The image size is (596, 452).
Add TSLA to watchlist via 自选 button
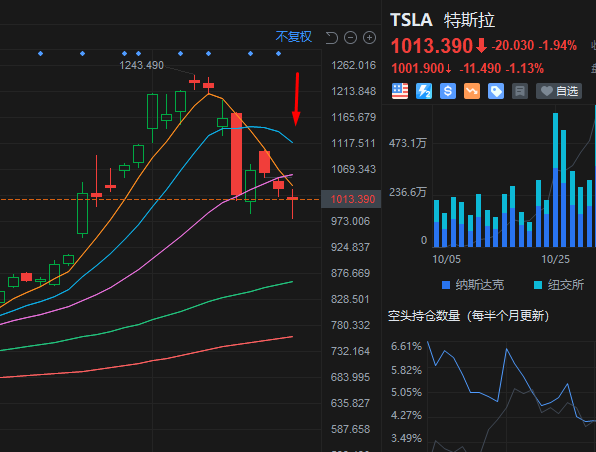click(559, 91)
